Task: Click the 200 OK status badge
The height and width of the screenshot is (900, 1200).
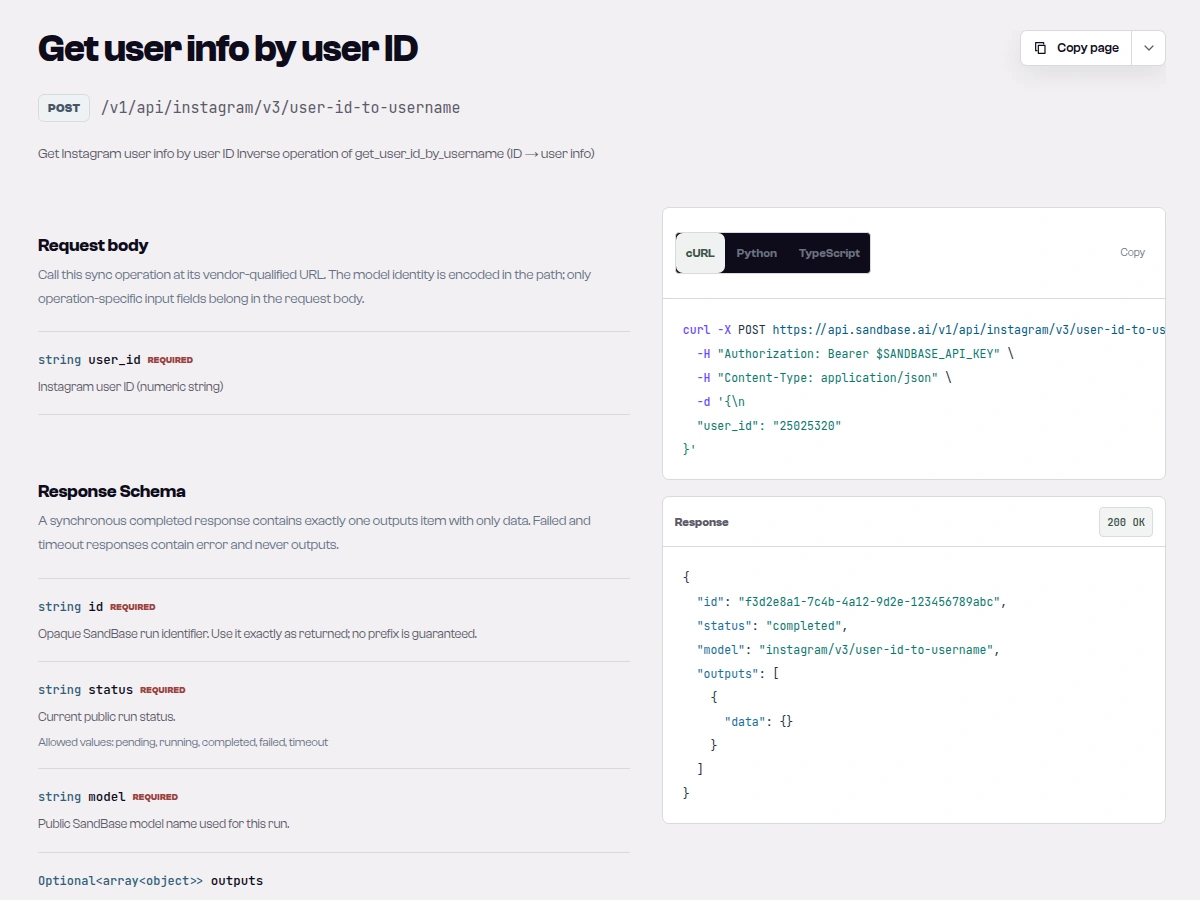Action: click(1125, 522)
